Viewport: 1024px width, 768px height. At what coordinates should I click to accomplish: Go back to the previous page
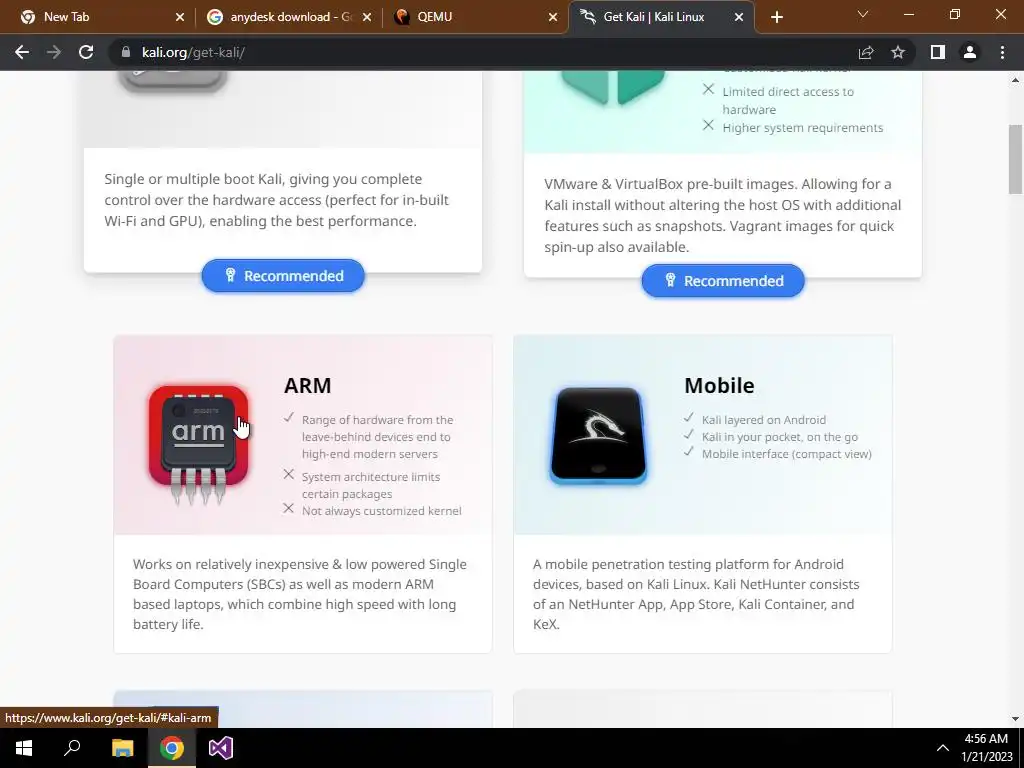click(x=22, y=52)
